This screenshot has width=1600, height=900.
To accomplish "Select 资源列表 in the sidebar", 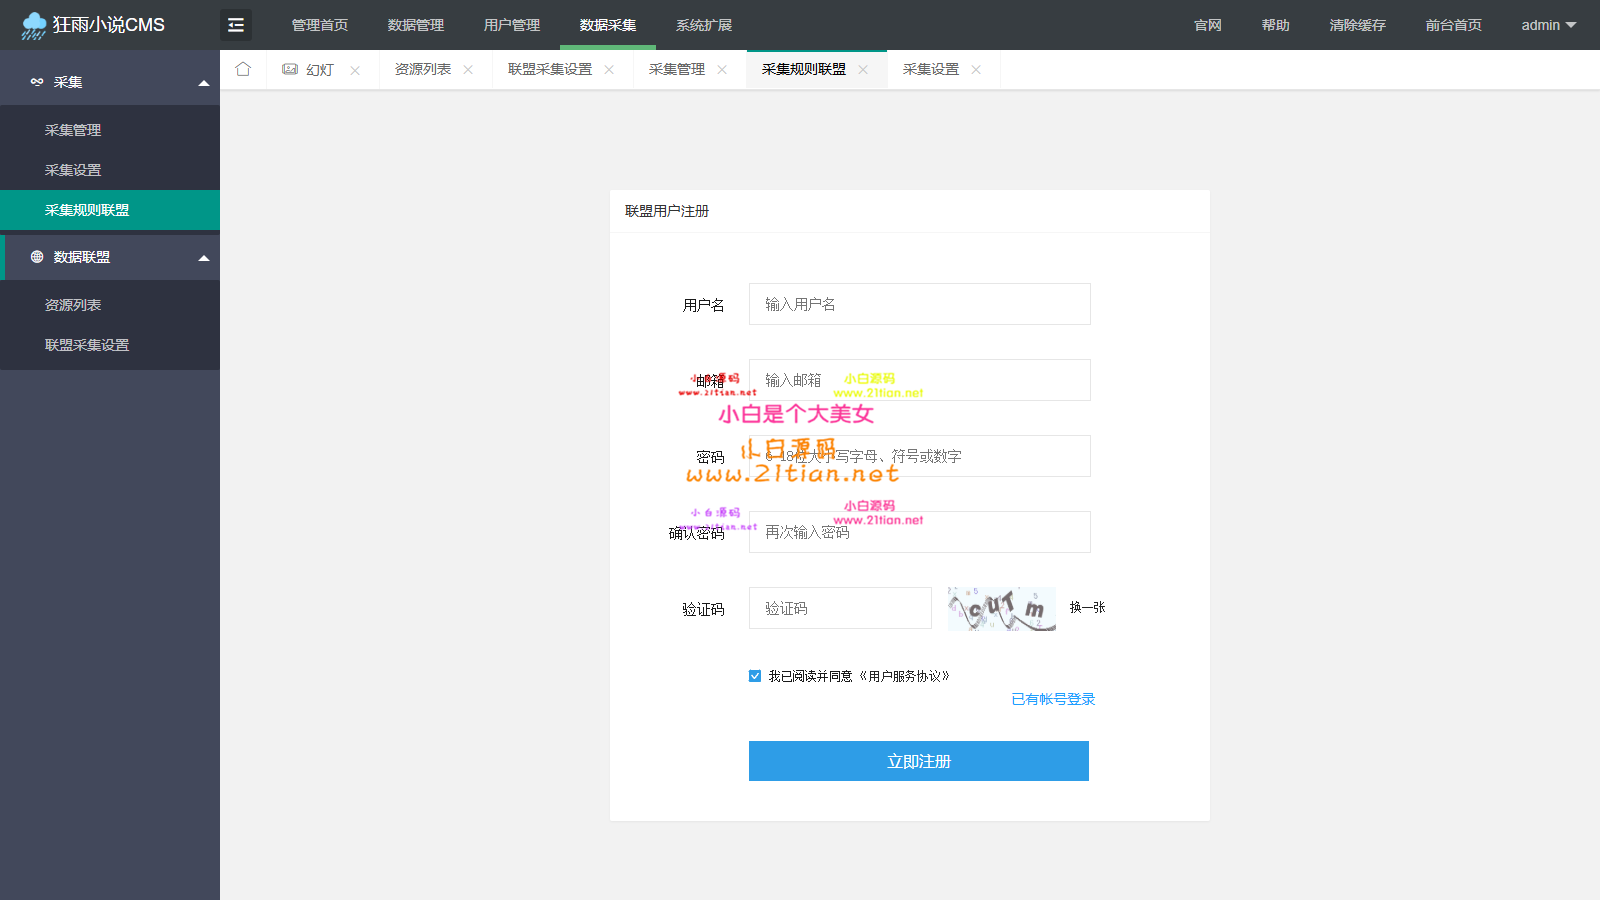I will point(73,305).
